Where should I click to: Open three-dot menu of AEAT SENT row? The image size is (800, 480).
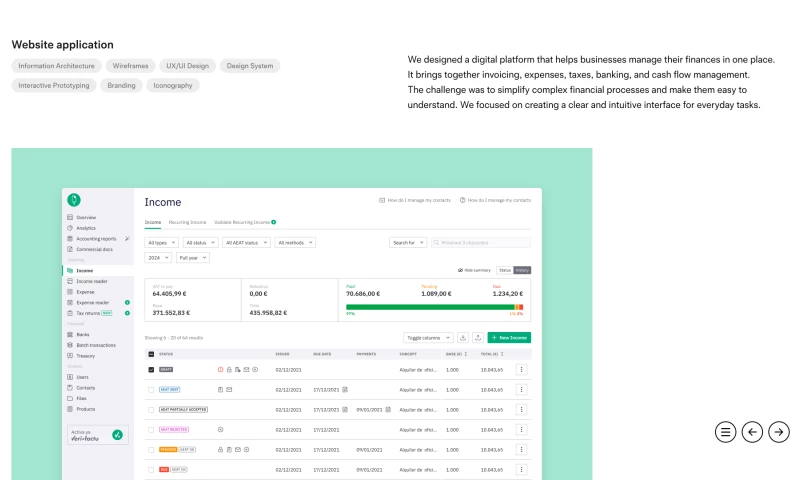coord(521,390)
